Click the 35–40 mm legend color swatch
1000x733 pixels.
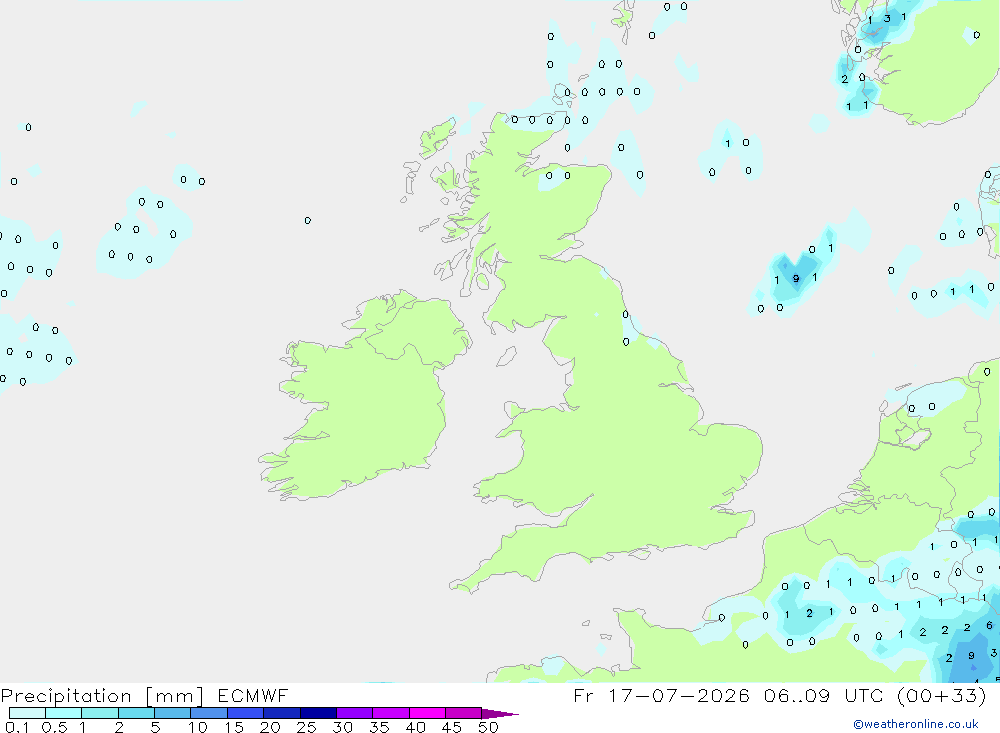[x=390, y=713]
